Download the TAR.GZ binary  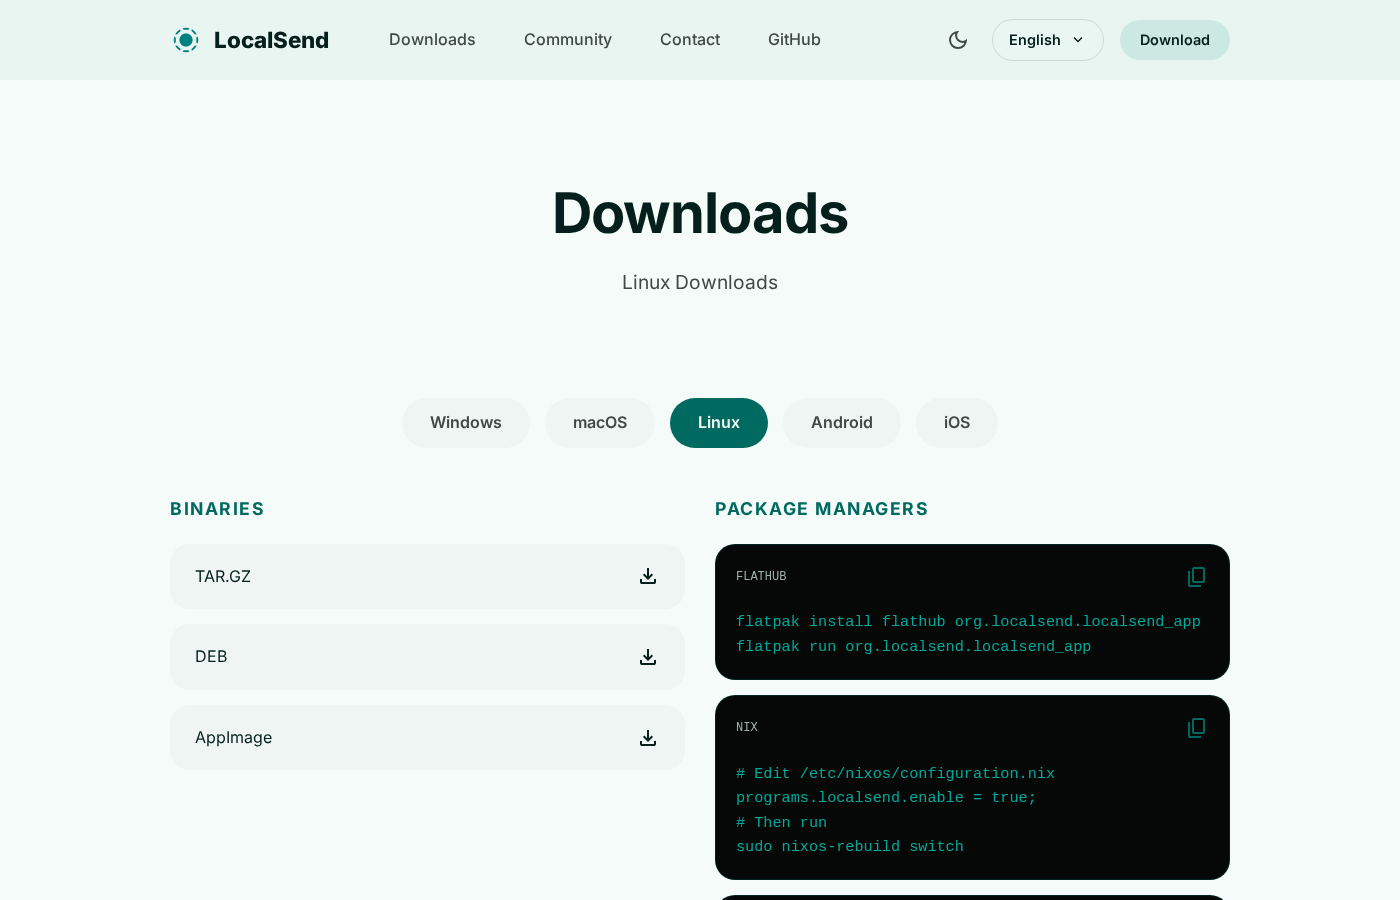click(427, 577)
